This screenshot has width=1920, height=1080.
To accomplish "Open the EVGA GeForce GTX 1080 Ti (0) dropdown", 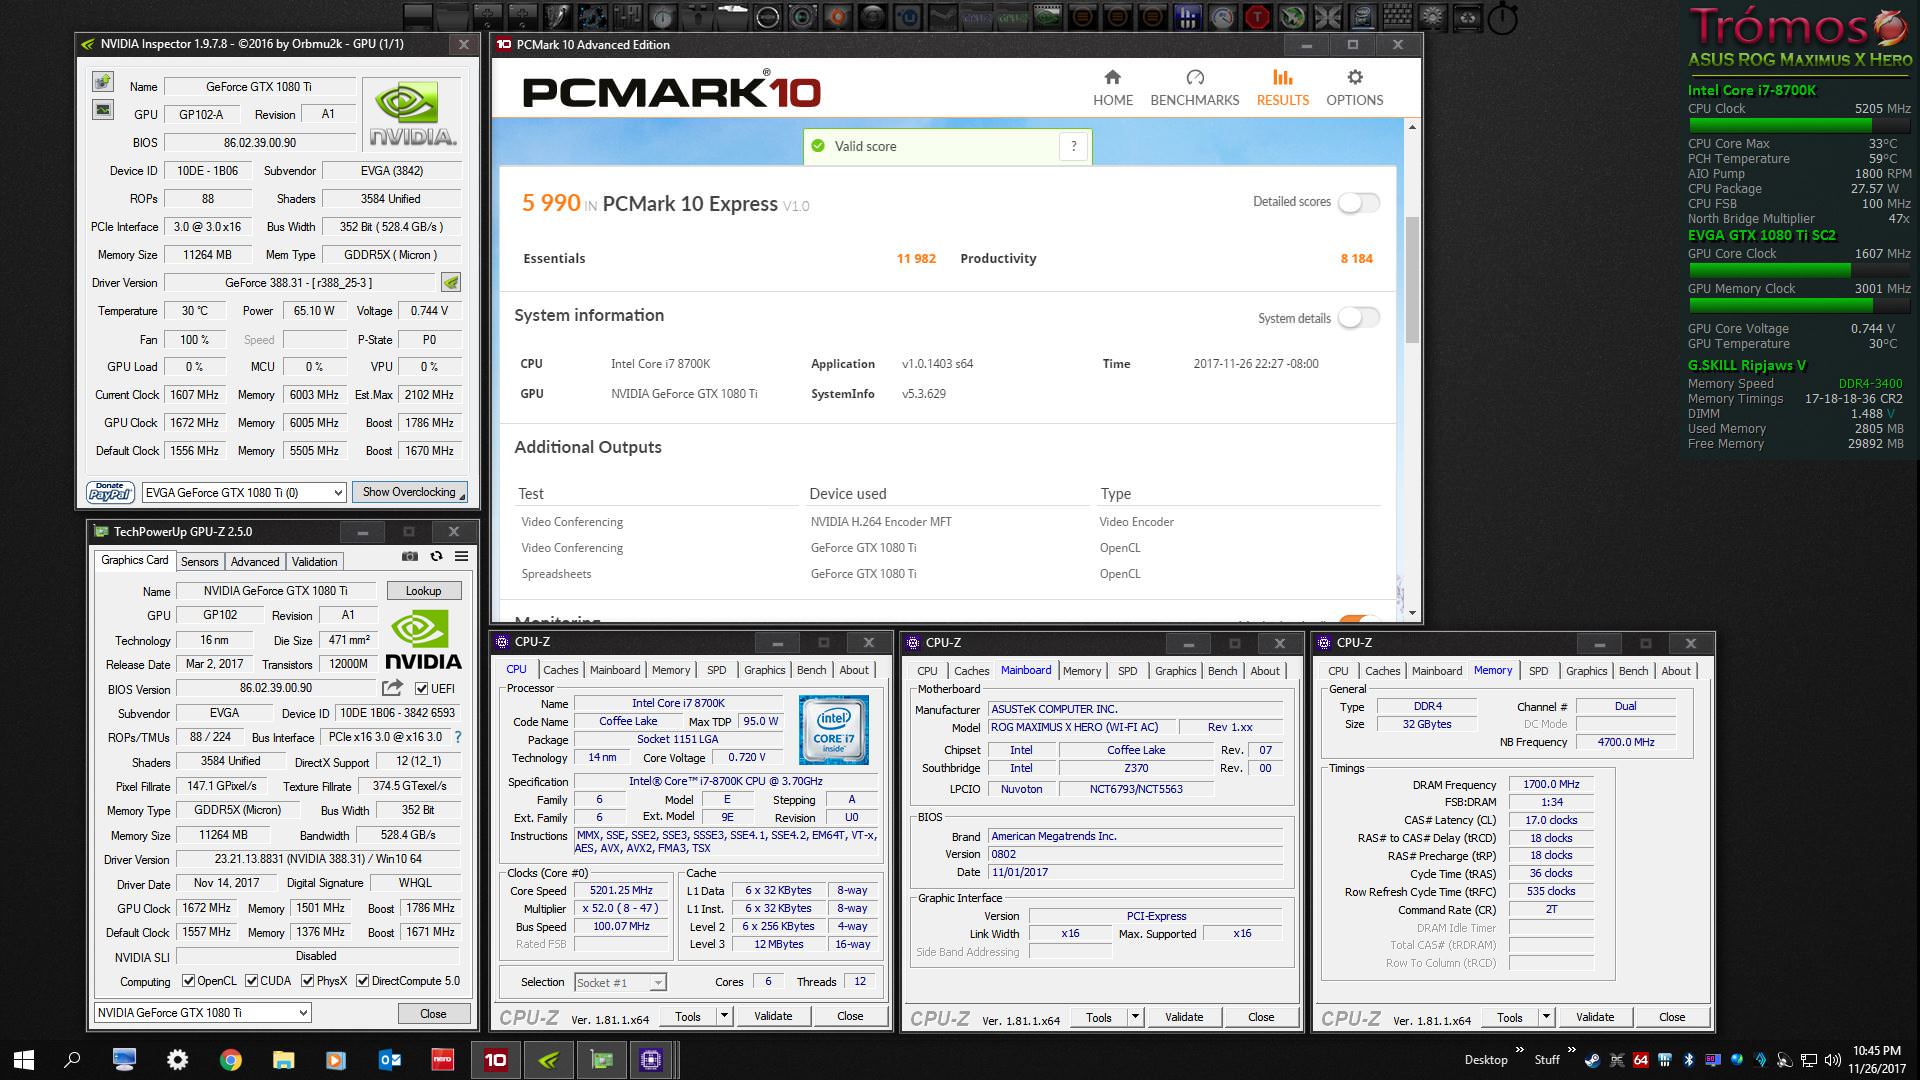I will pyautogui.click(x=244, y=492).
